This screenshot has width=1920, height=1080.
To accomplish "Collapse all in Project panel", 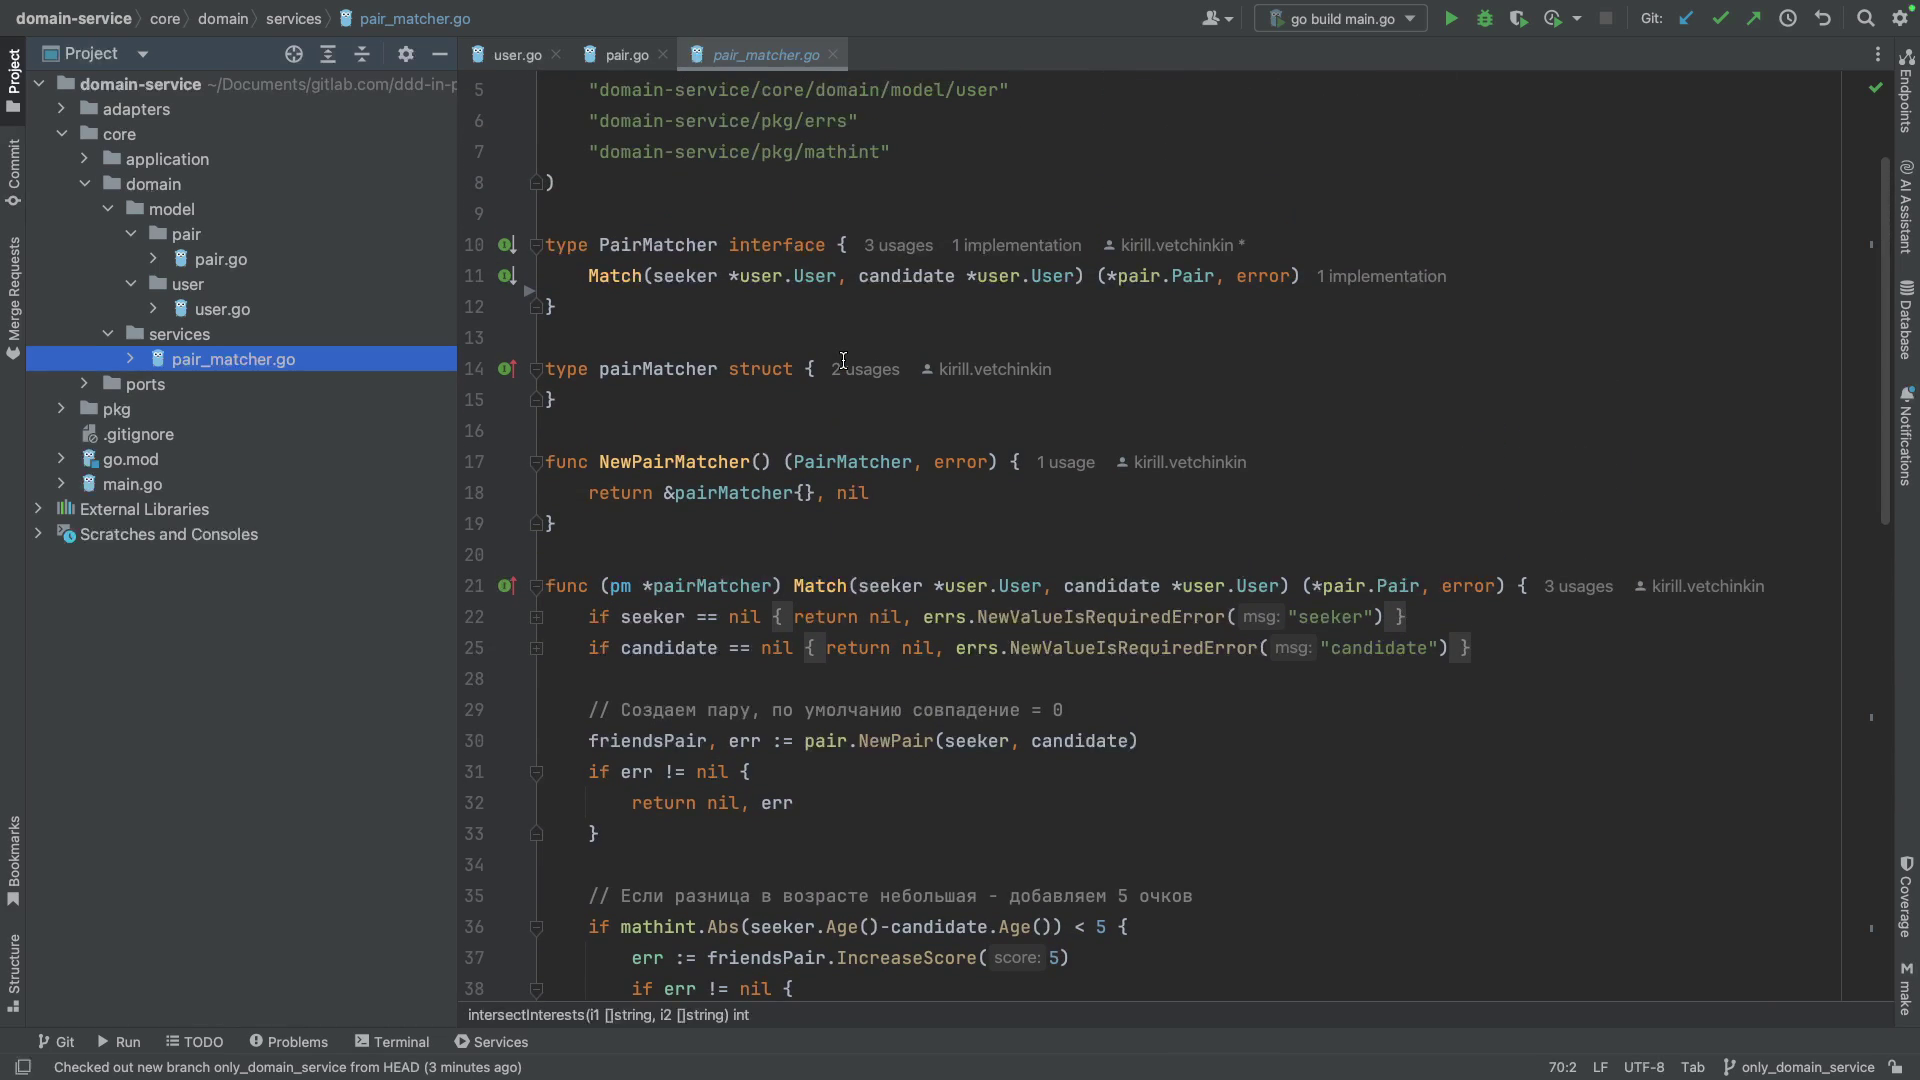I will point(362,54).
